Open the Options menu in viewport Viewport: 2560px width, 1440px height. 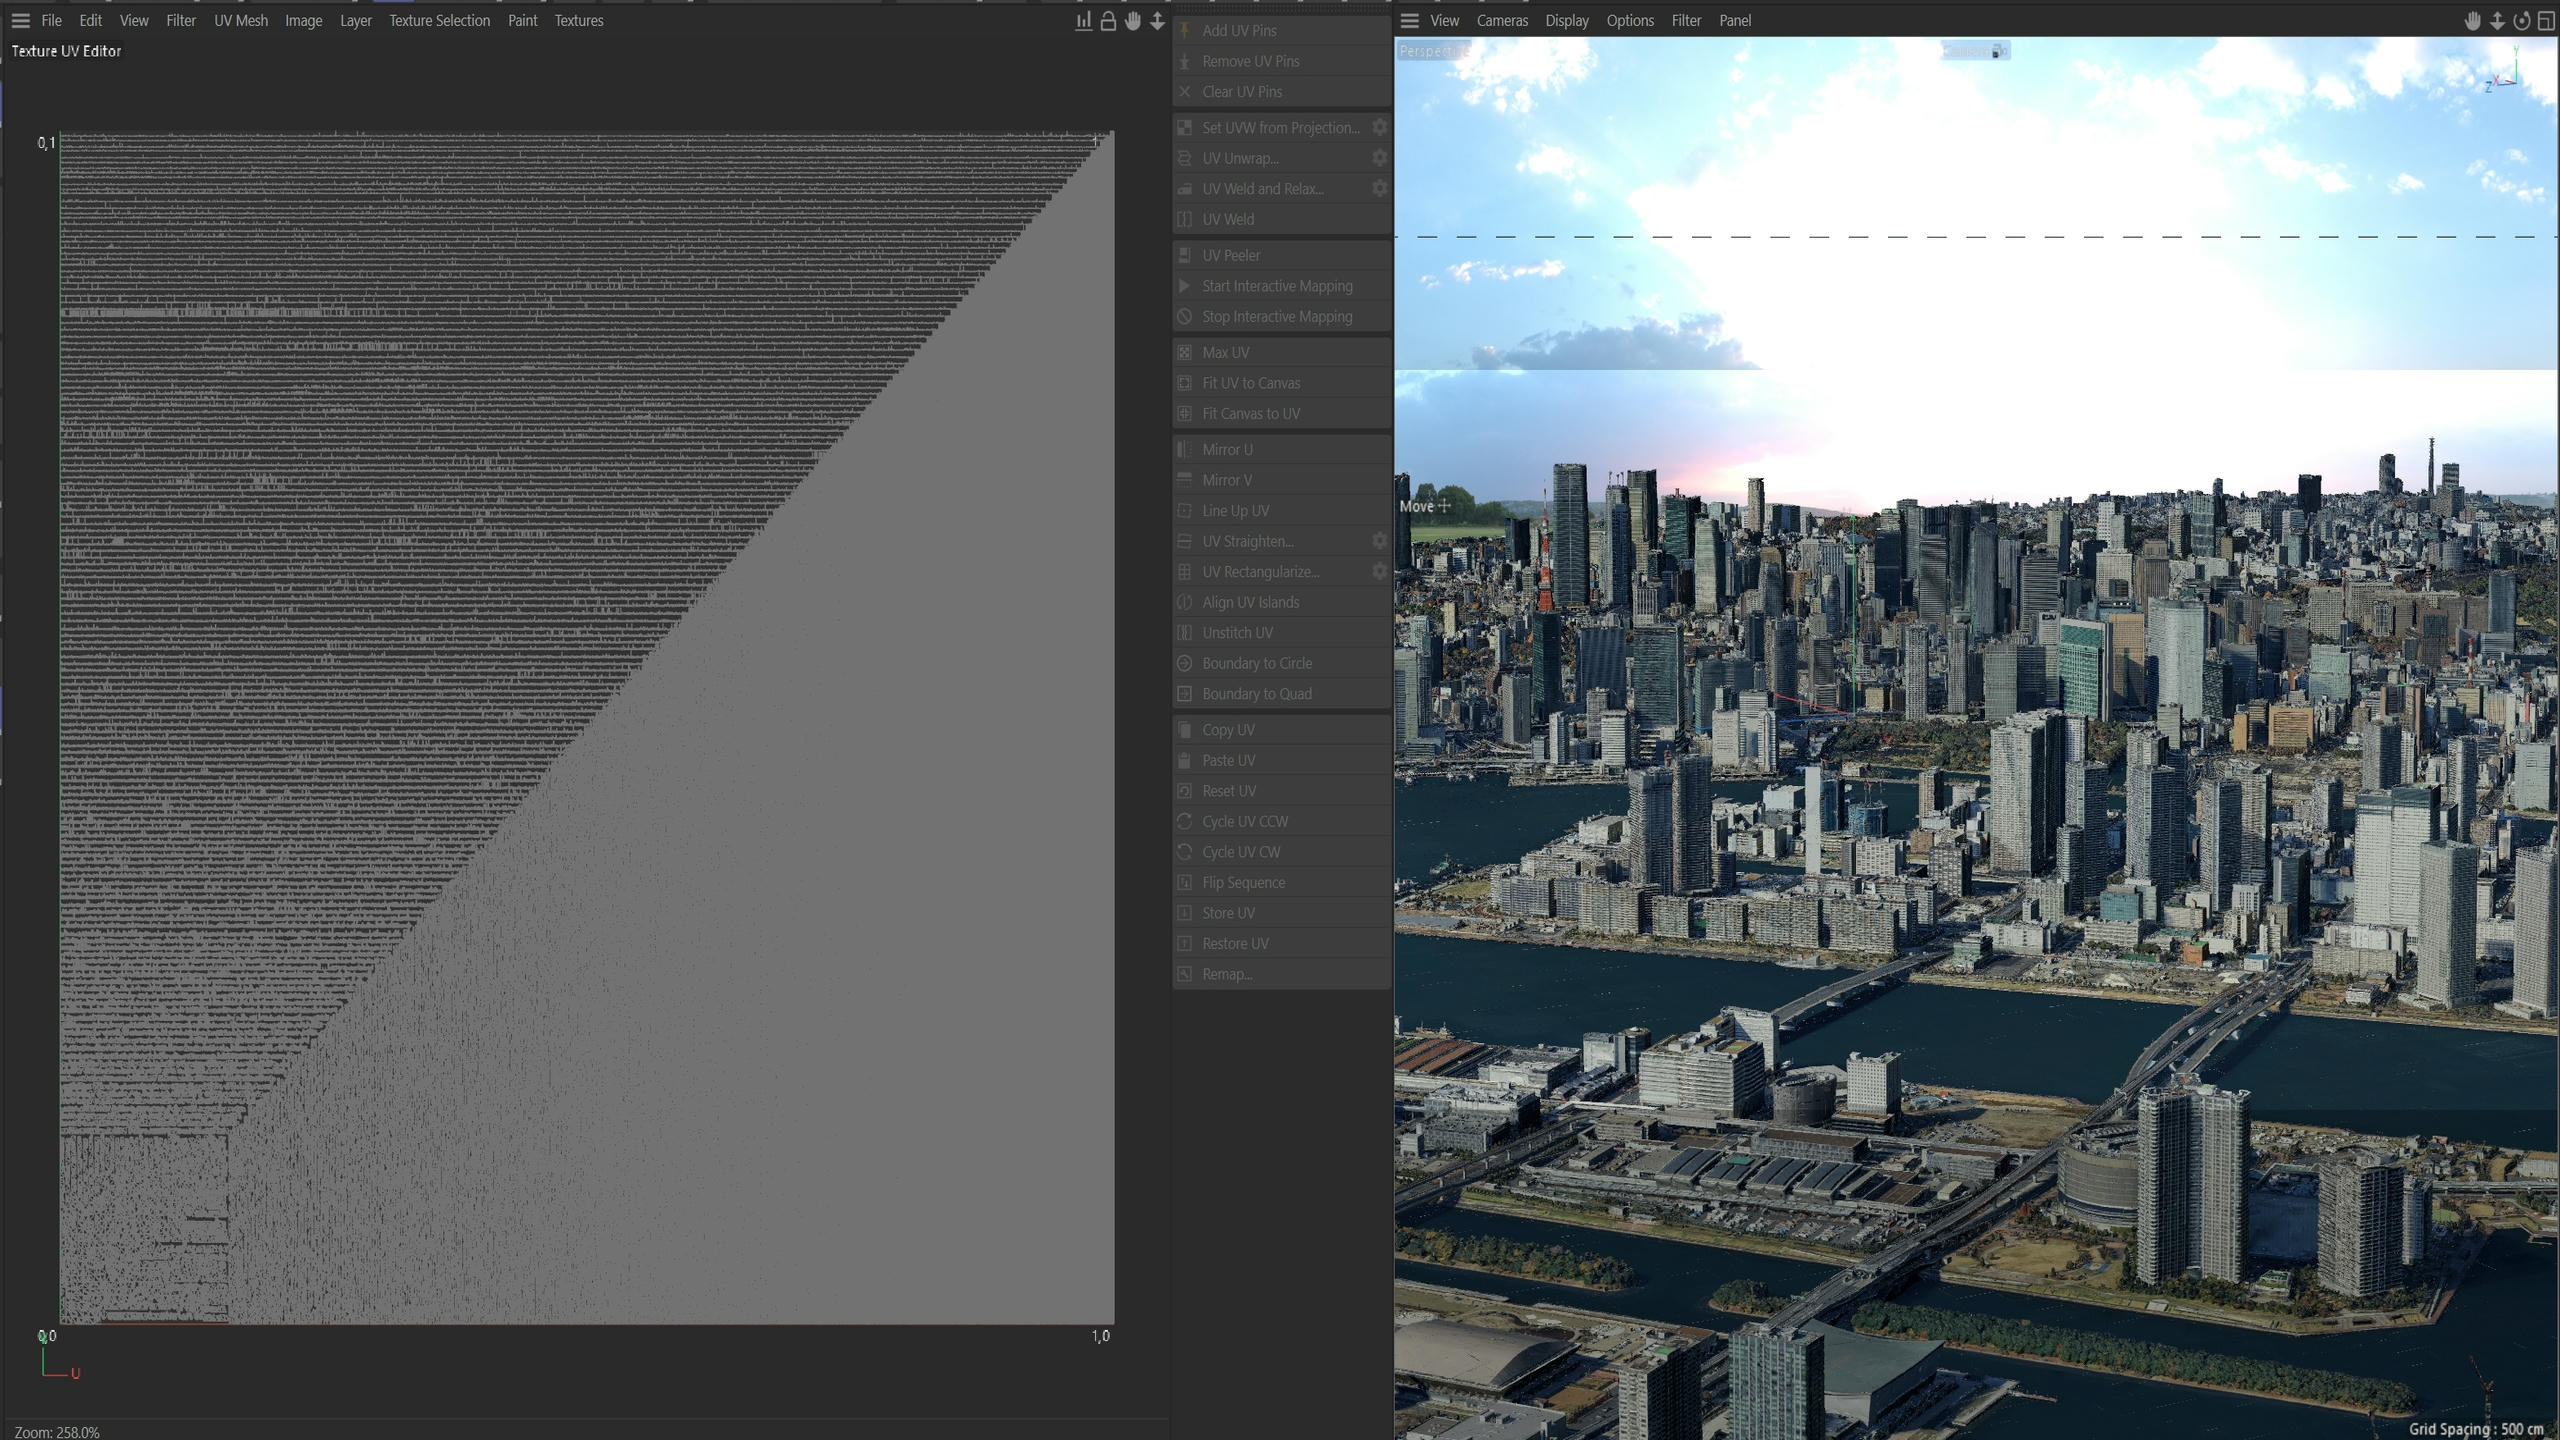(x=1629, y=20)
